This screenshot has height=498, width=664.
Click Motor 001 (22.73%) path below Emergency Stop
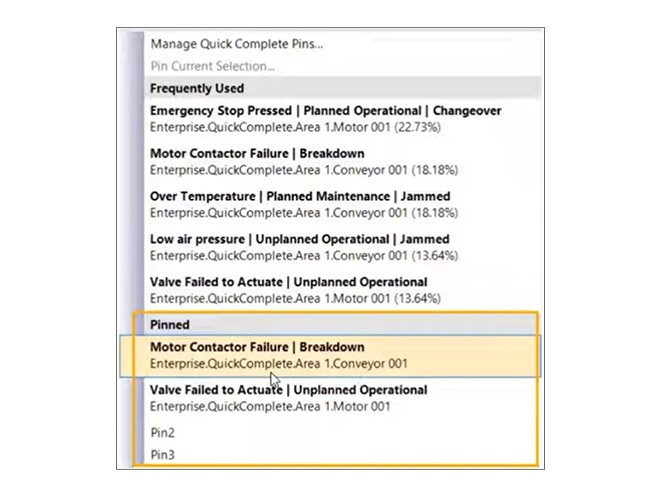coord(295,127)
